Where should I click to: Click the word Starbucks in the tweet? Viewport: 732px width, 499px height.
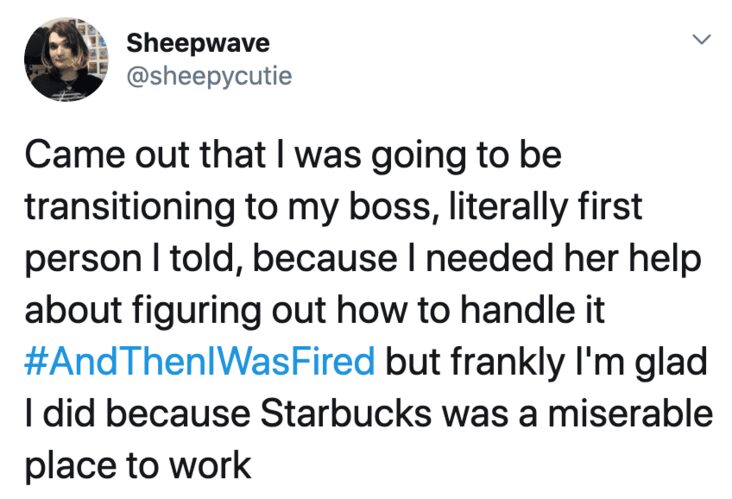point(345,413)
